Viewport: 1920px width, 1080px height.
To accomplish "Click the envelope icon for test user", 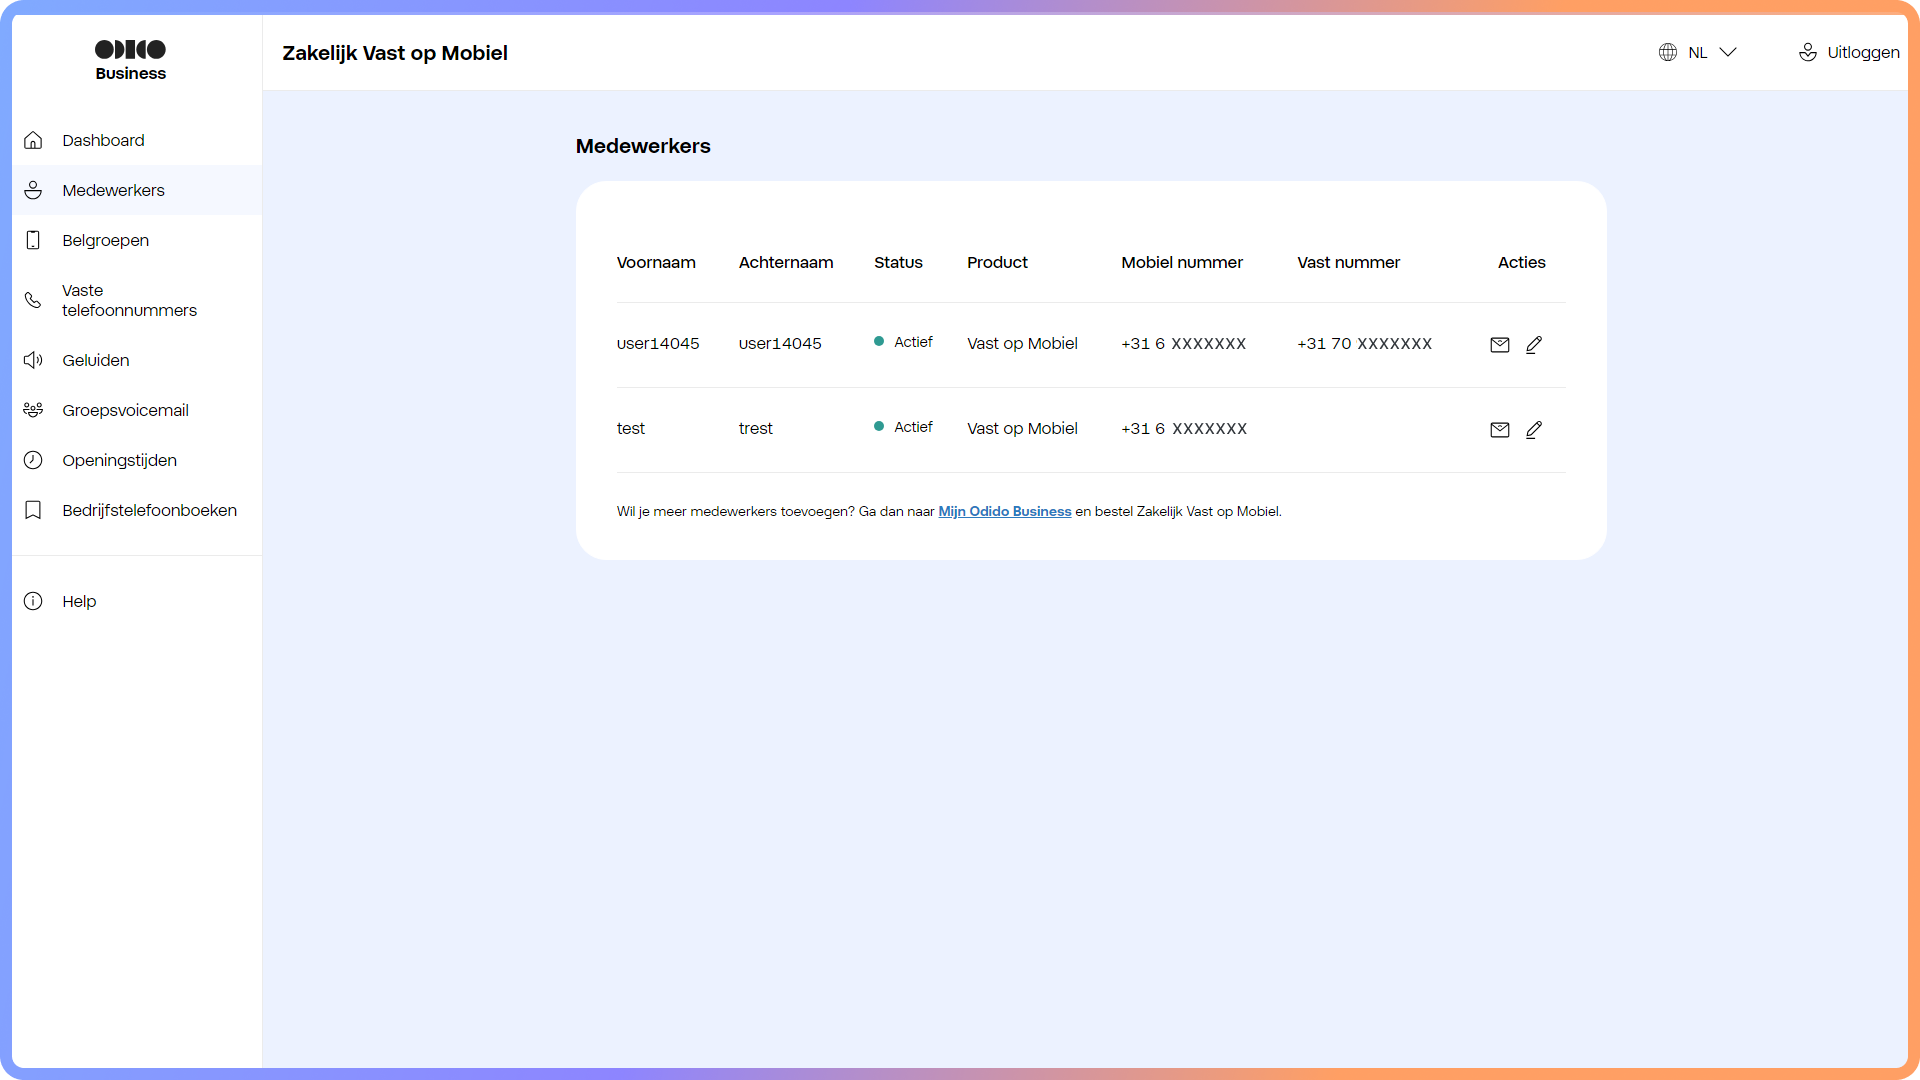I will pos(1499,429).
